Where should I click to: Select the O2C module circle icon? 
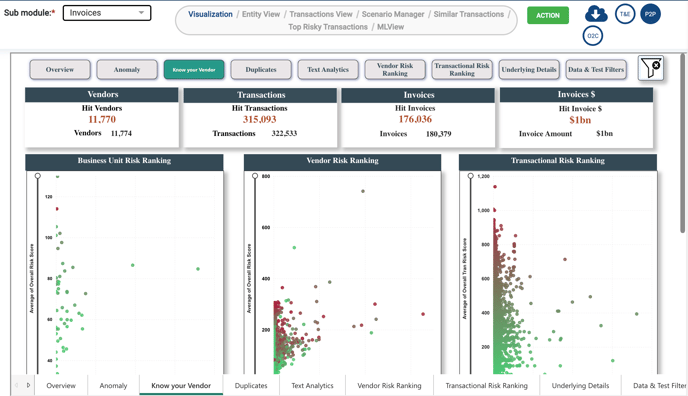(593, 36)
